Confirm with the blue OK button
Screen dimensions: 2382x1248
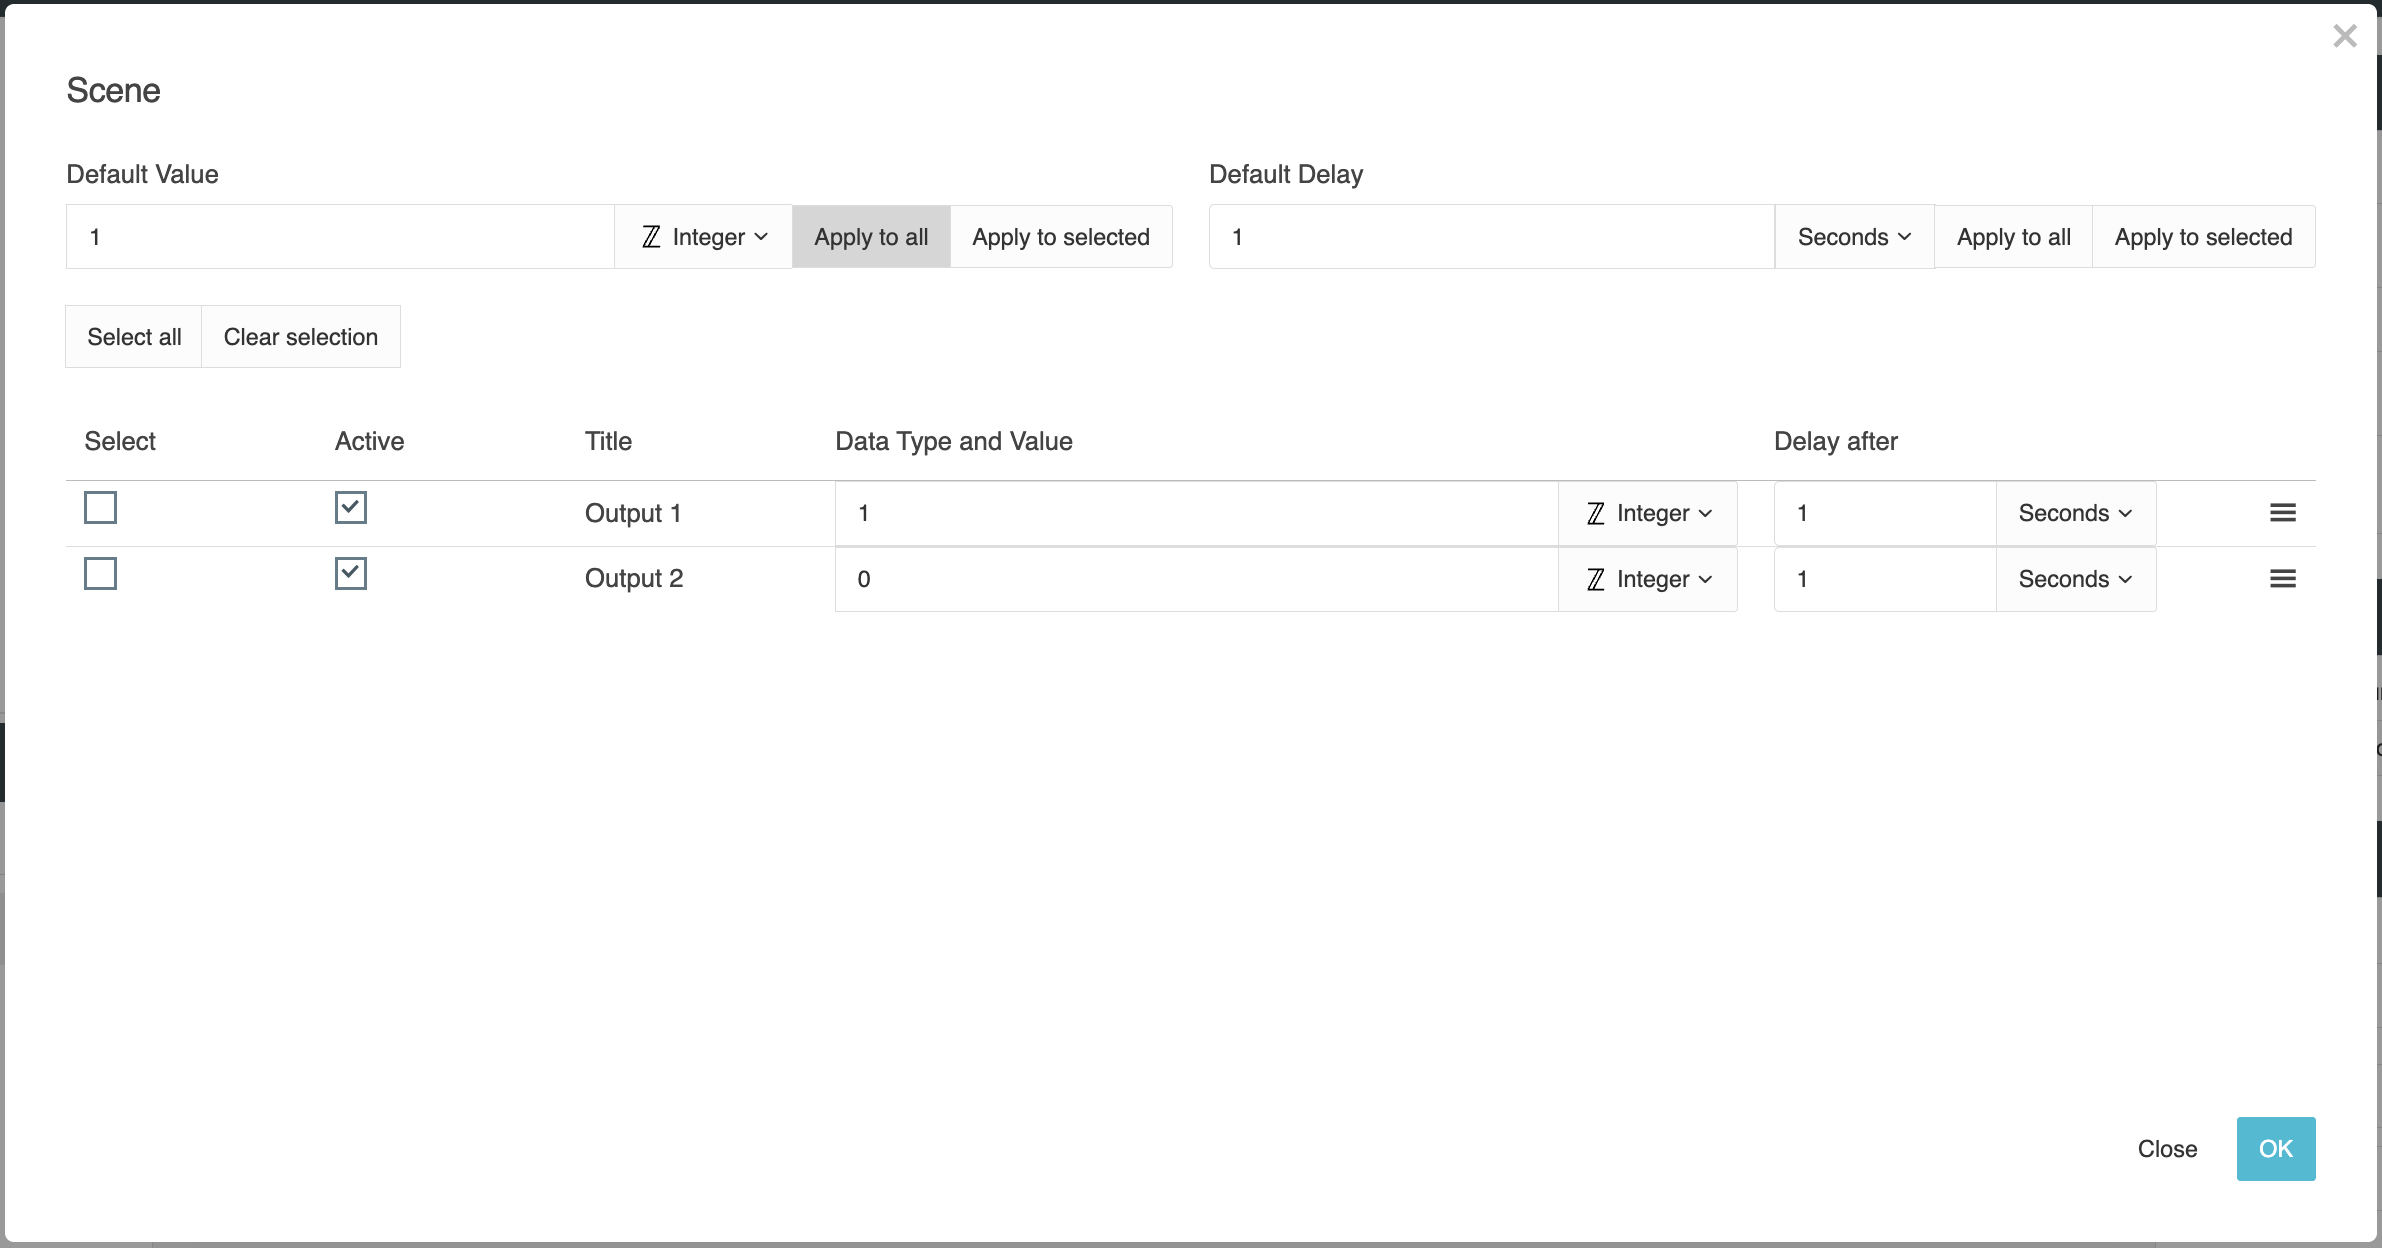point(2275,1149)
